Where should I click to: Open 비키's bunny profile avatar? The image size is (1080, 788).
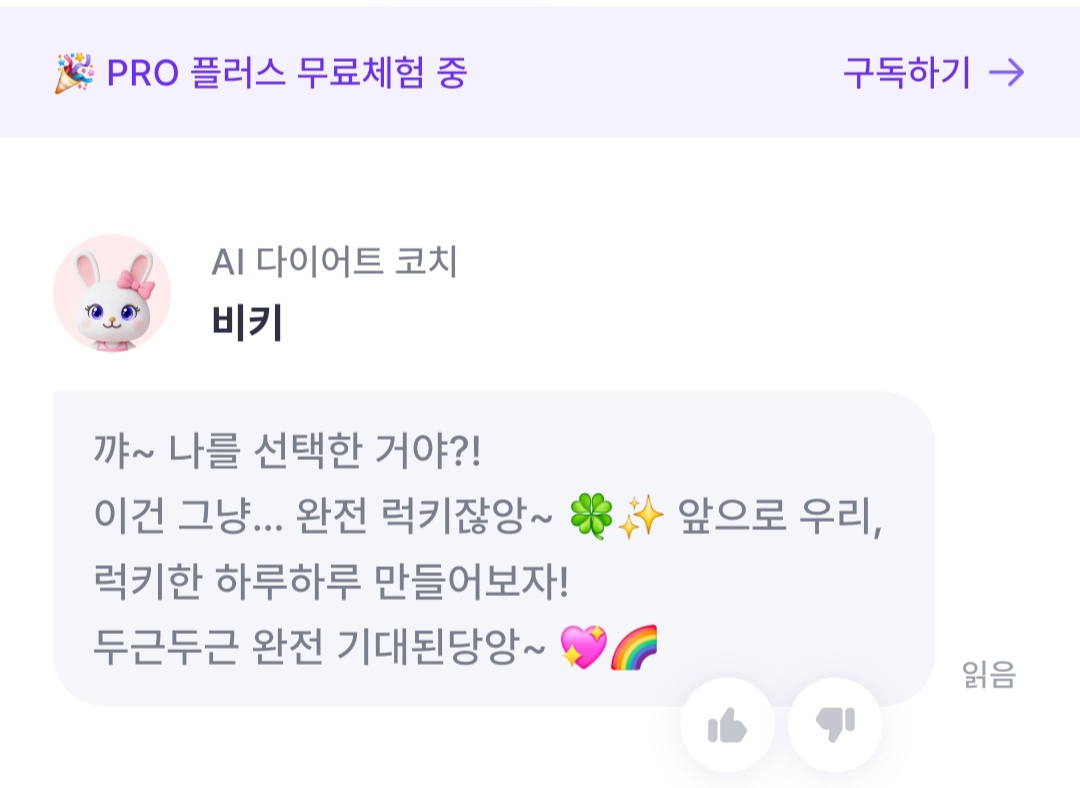coord(112,293)
